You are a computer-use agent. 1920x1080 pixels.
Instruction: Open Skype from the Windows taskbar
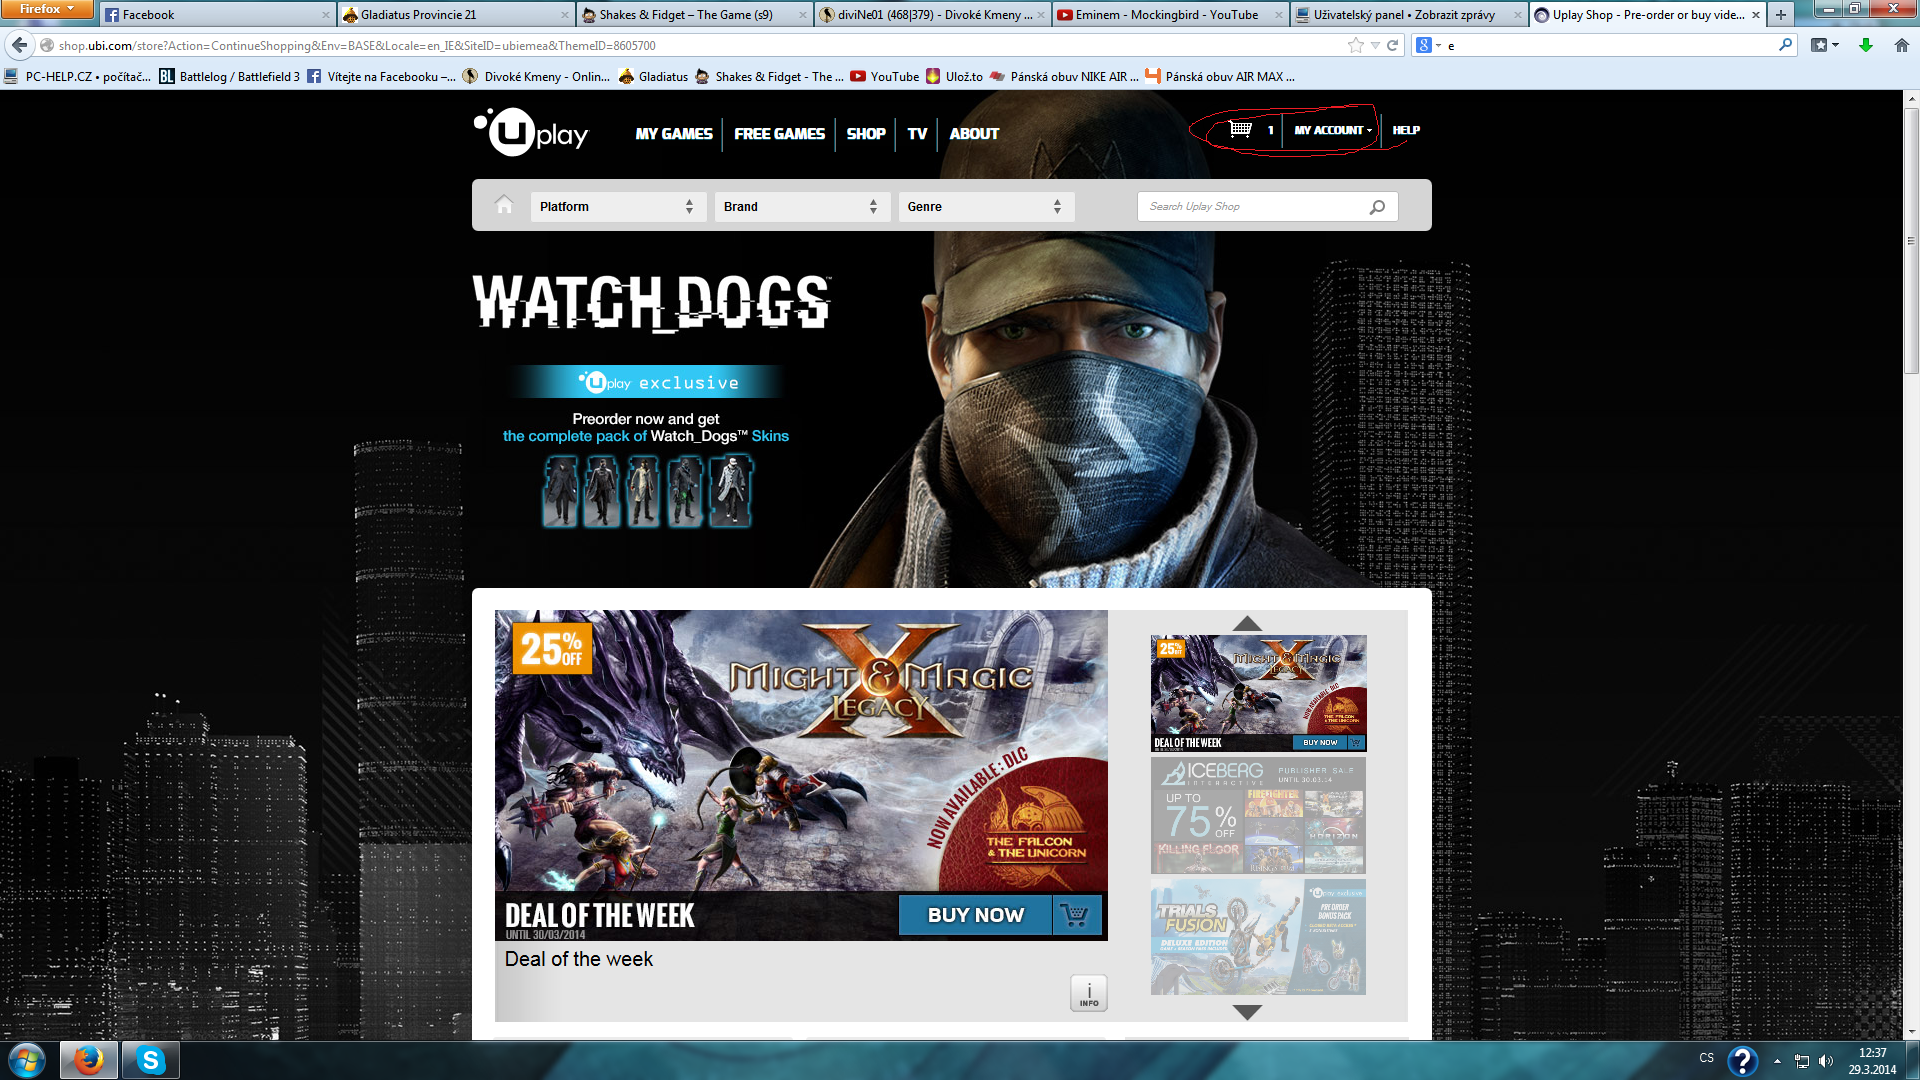(x=150, y=1059)
